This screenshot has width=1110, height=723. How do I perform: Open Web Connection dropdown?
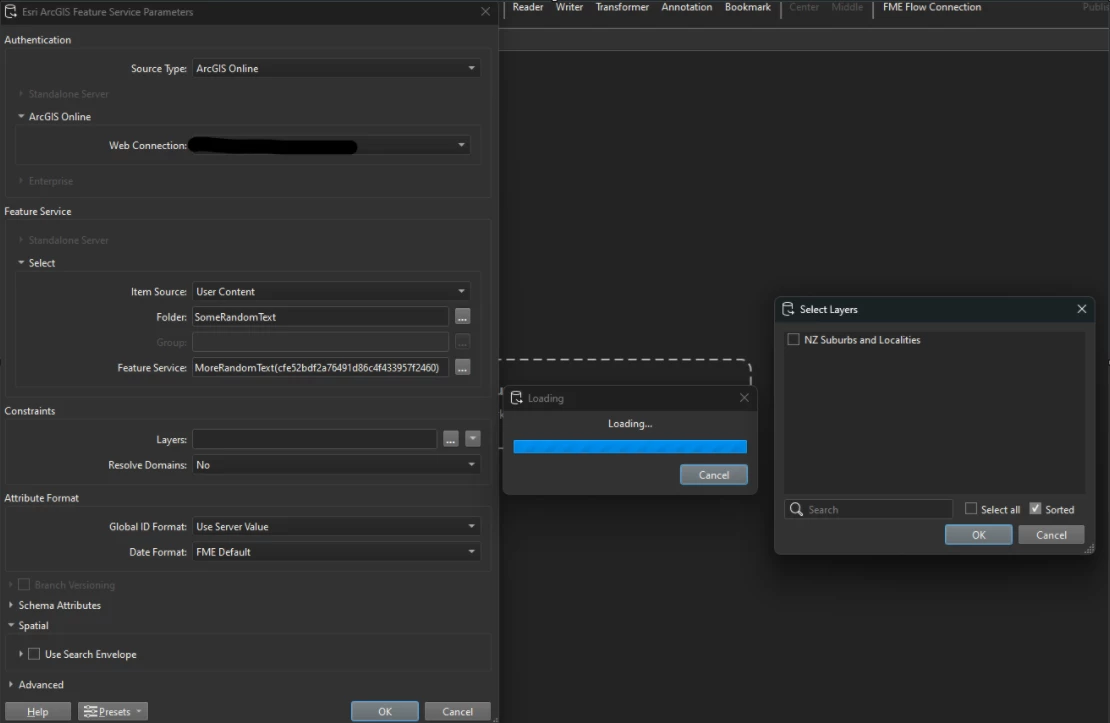click(329, 145)
